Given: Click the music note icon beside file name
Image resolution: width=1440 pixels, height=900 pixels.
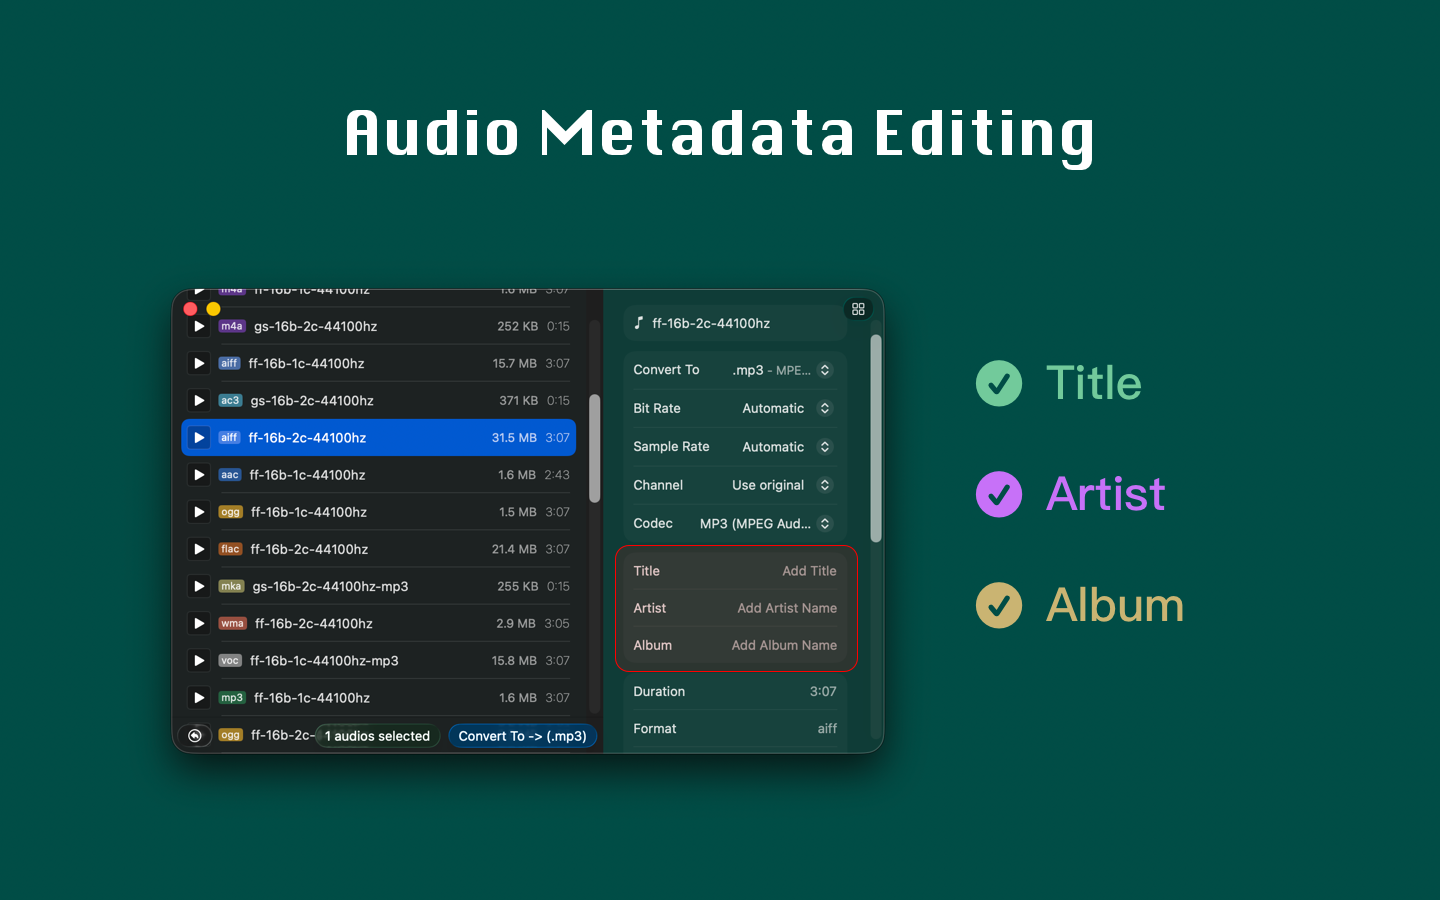Looking at the screenshot, I should [x=639, y=323].
